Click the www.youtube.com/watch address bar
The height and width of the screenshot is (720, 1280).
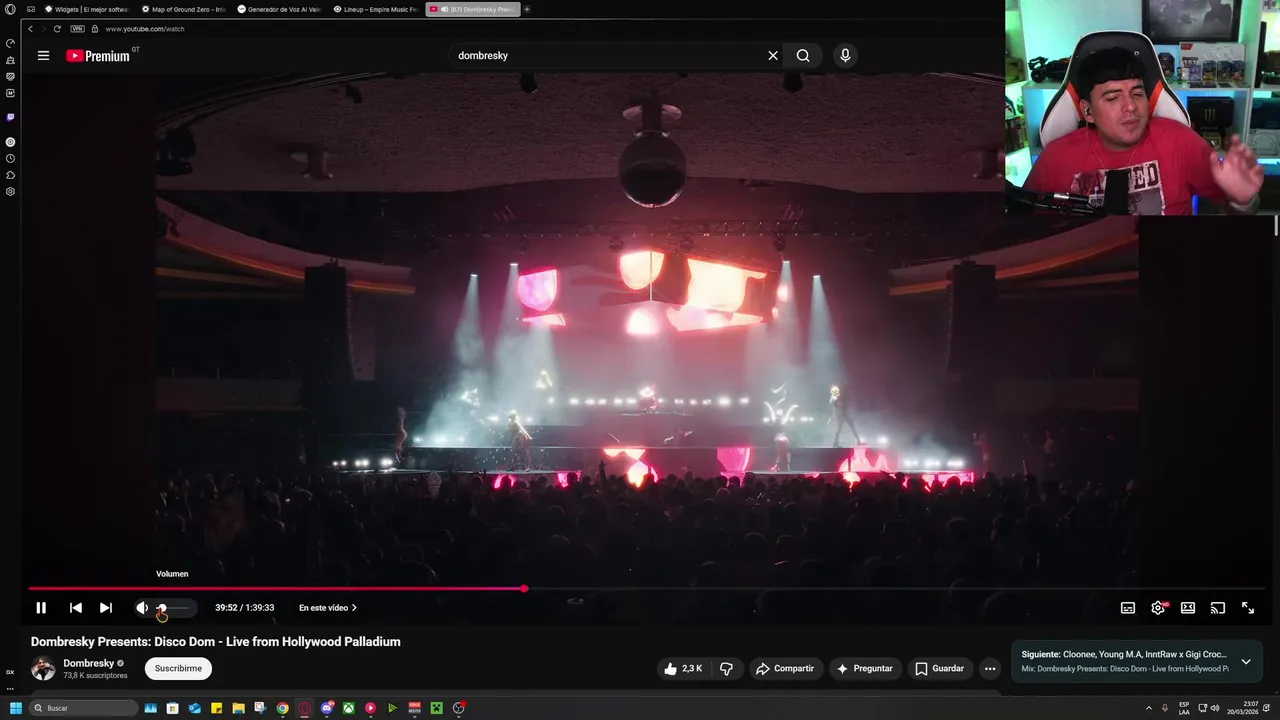point(145,29)
